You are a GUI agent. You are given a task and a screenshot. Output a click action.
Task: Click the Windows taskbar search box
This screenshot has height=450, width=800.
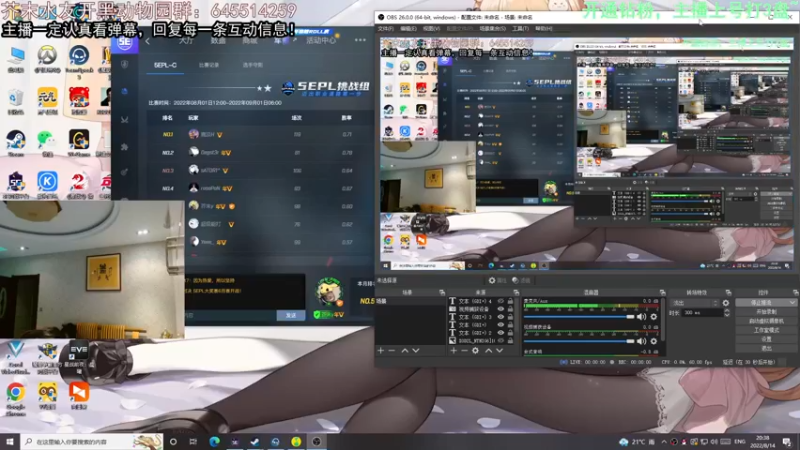tap(92, 442)
